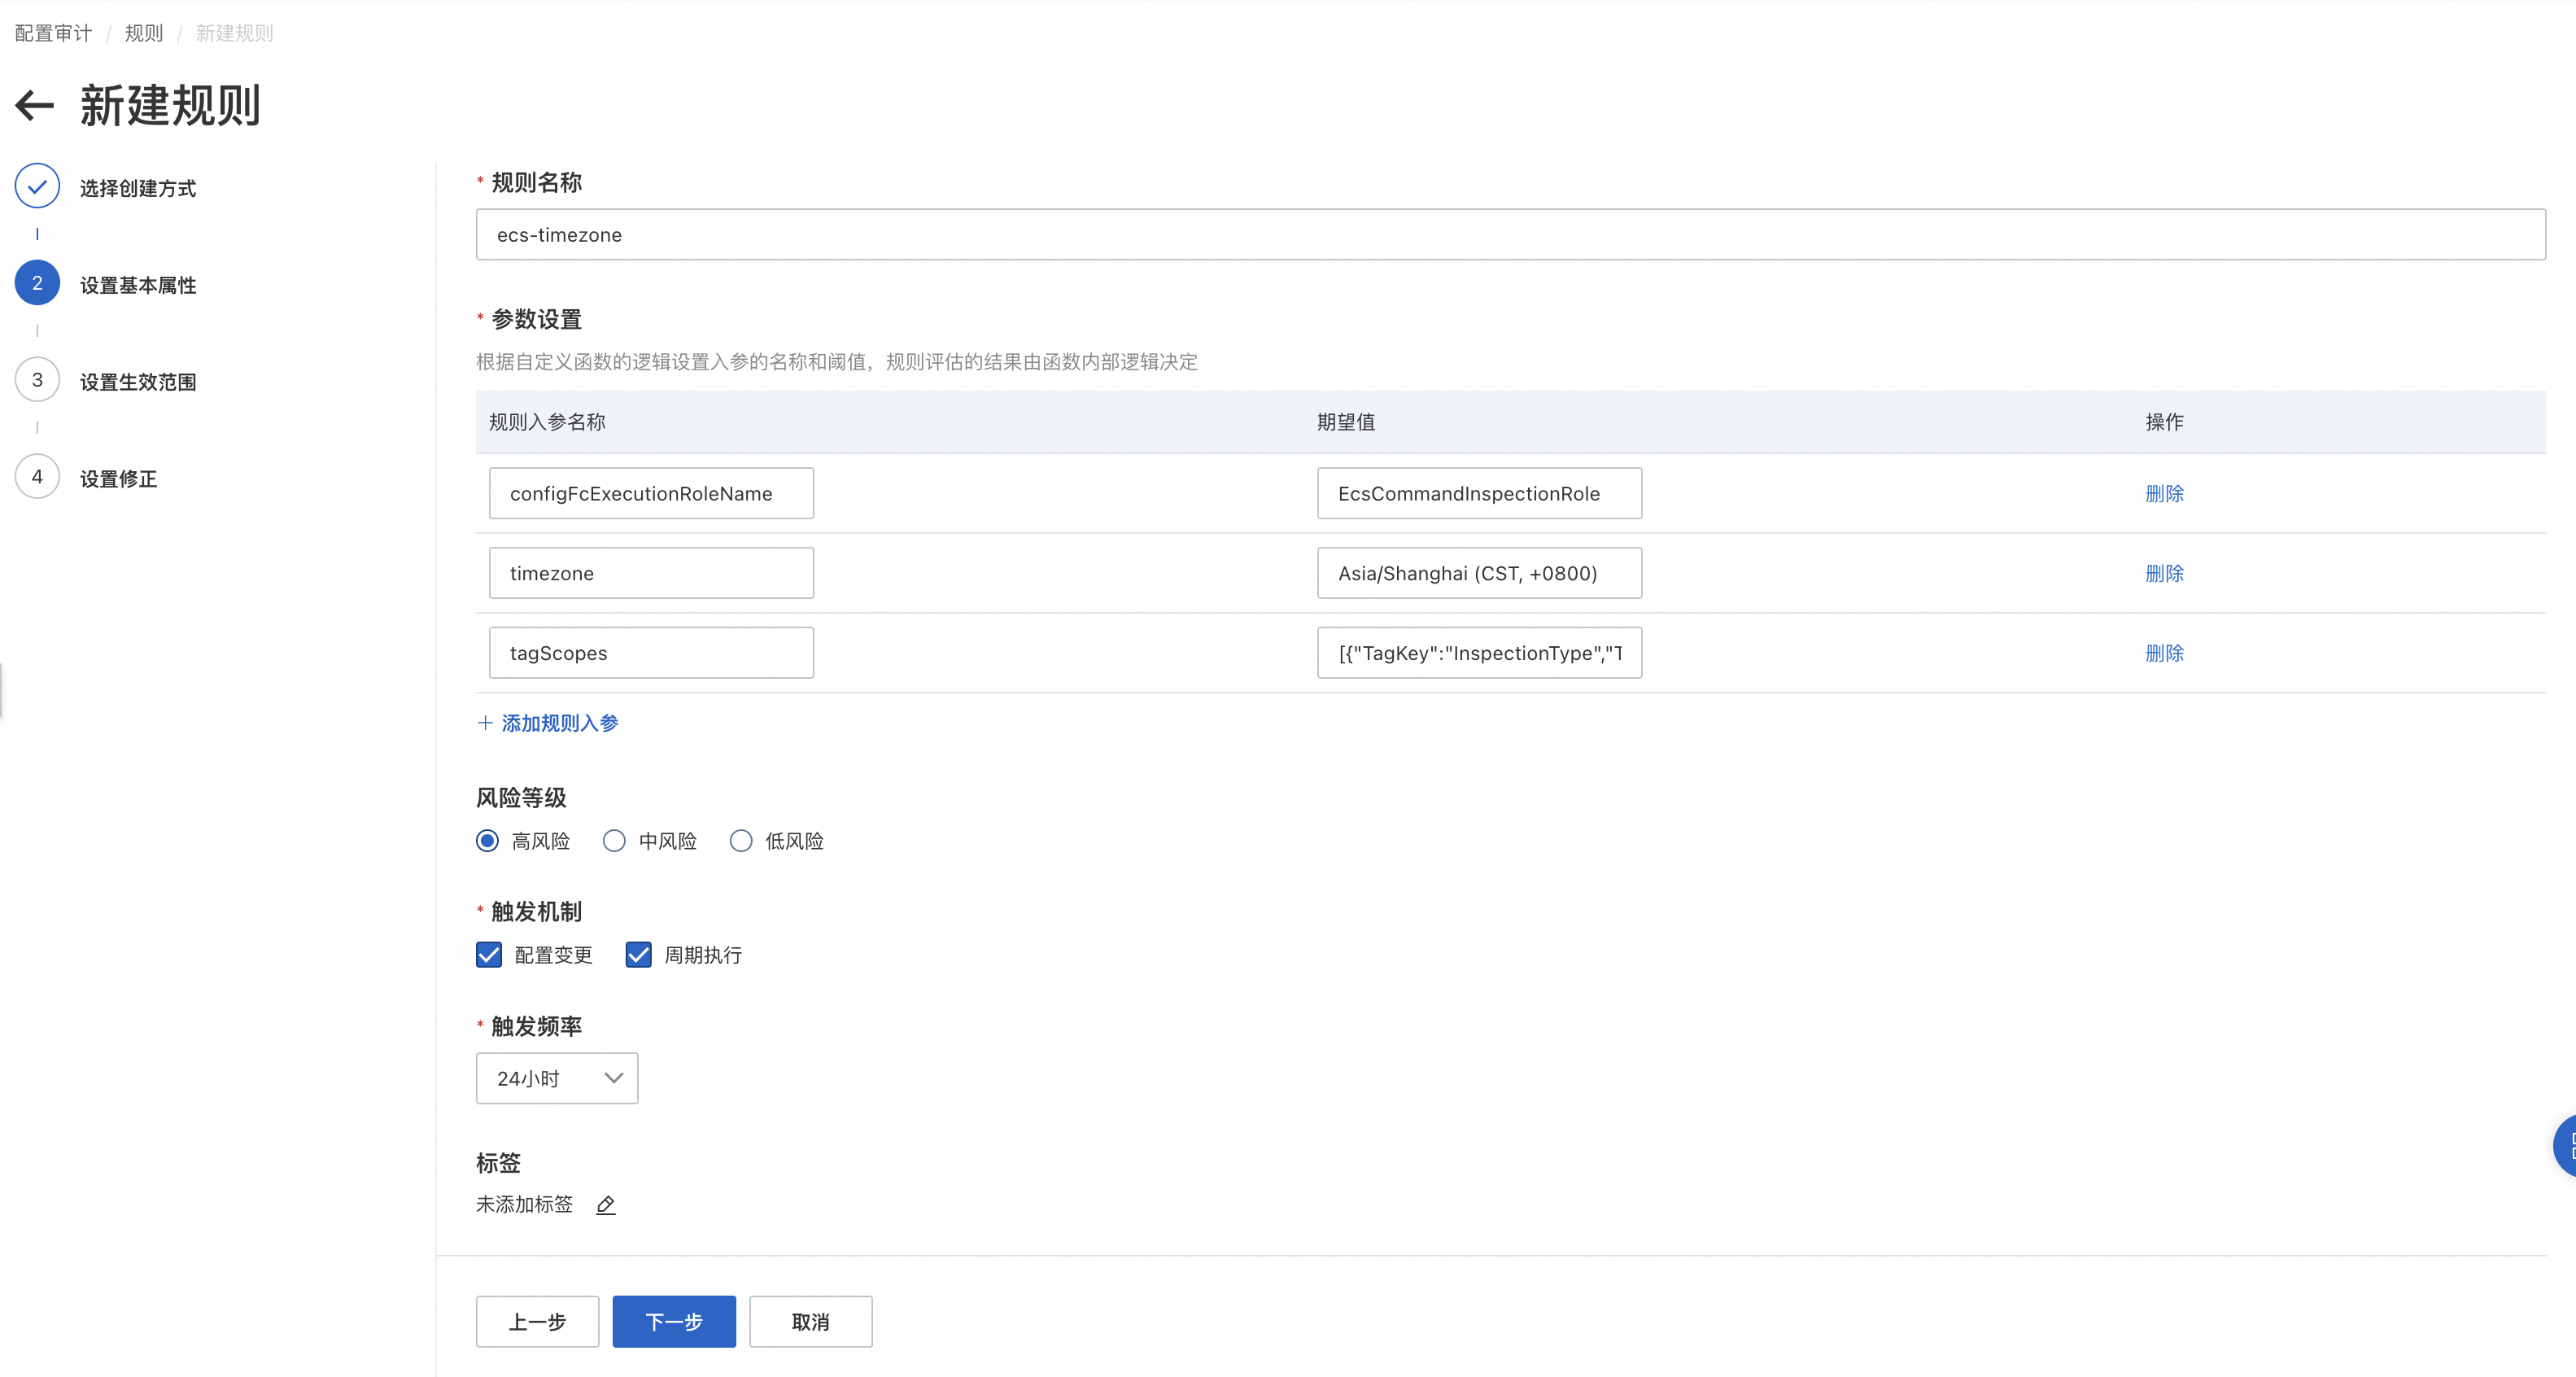The height and width of the screenshot is (1377, 2576).
Task: Select the 中风险 radio button
Action: (614, 841)
